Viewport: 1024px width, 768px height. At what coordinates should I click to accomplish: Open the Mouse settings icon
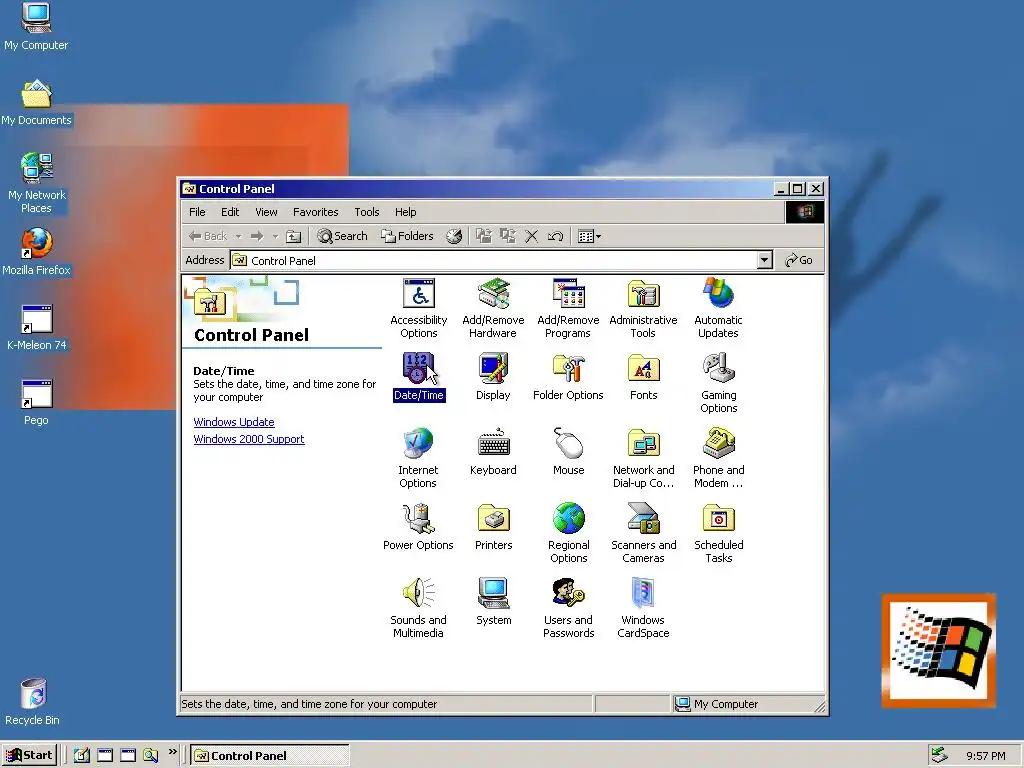568,452
